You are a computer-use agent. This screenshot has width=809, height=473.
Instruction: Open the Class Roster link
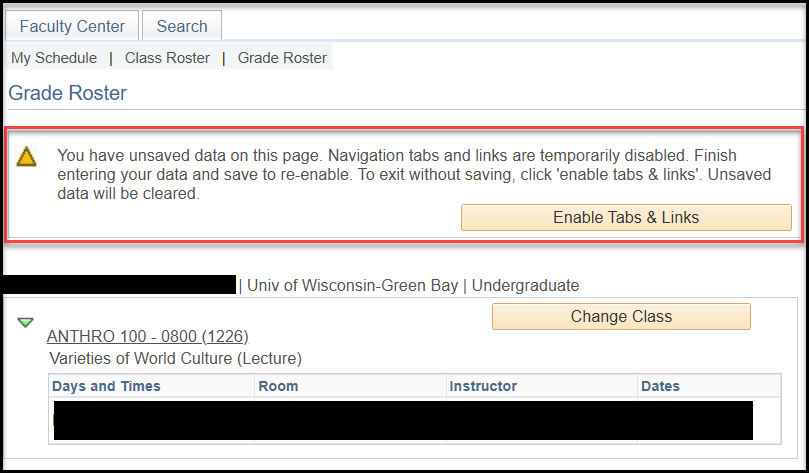click(167, 58)
